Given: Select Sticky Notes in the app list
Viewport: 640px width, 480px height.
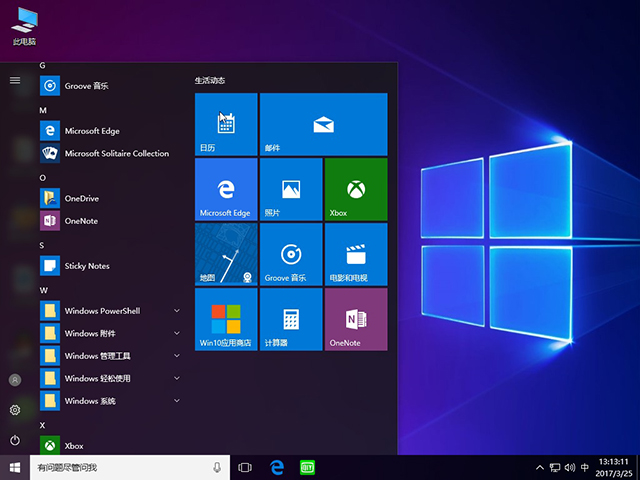Looking at the screenshot, I should click(87, 266).
